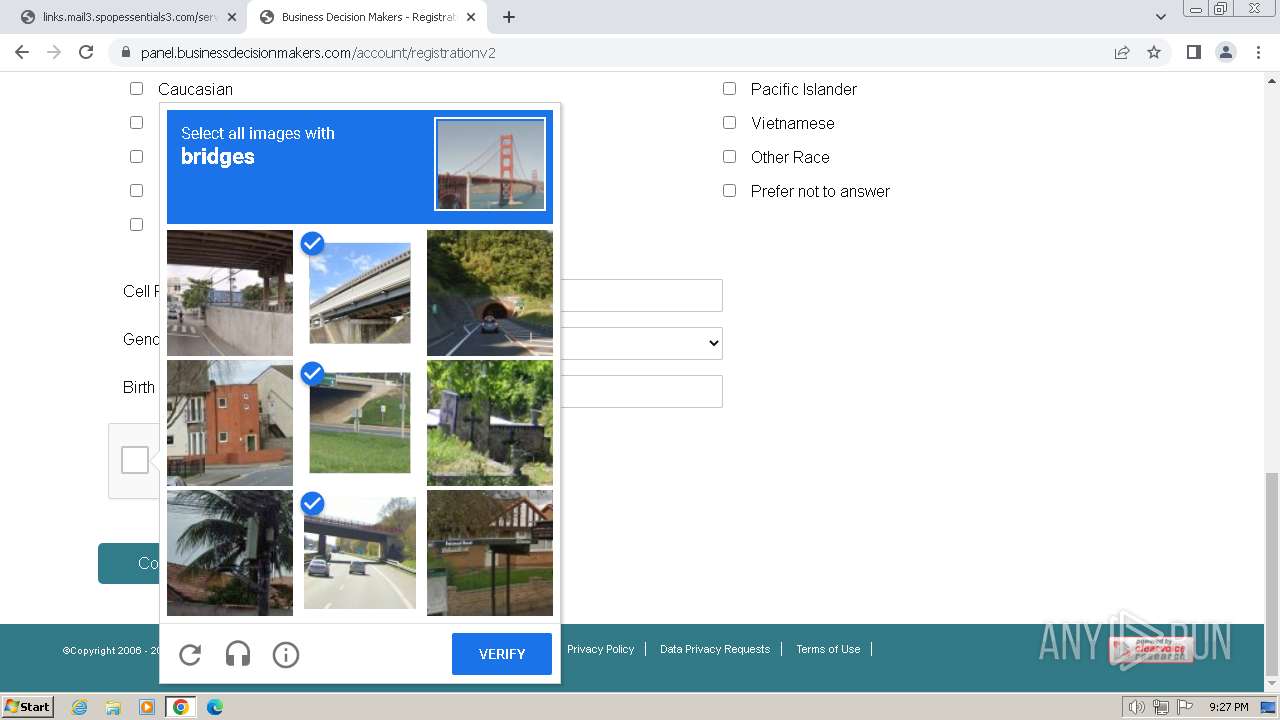Open captcha help info icon
Image resolution: width=1280 pixels, height=720 pixels.
tap(286, 655)
